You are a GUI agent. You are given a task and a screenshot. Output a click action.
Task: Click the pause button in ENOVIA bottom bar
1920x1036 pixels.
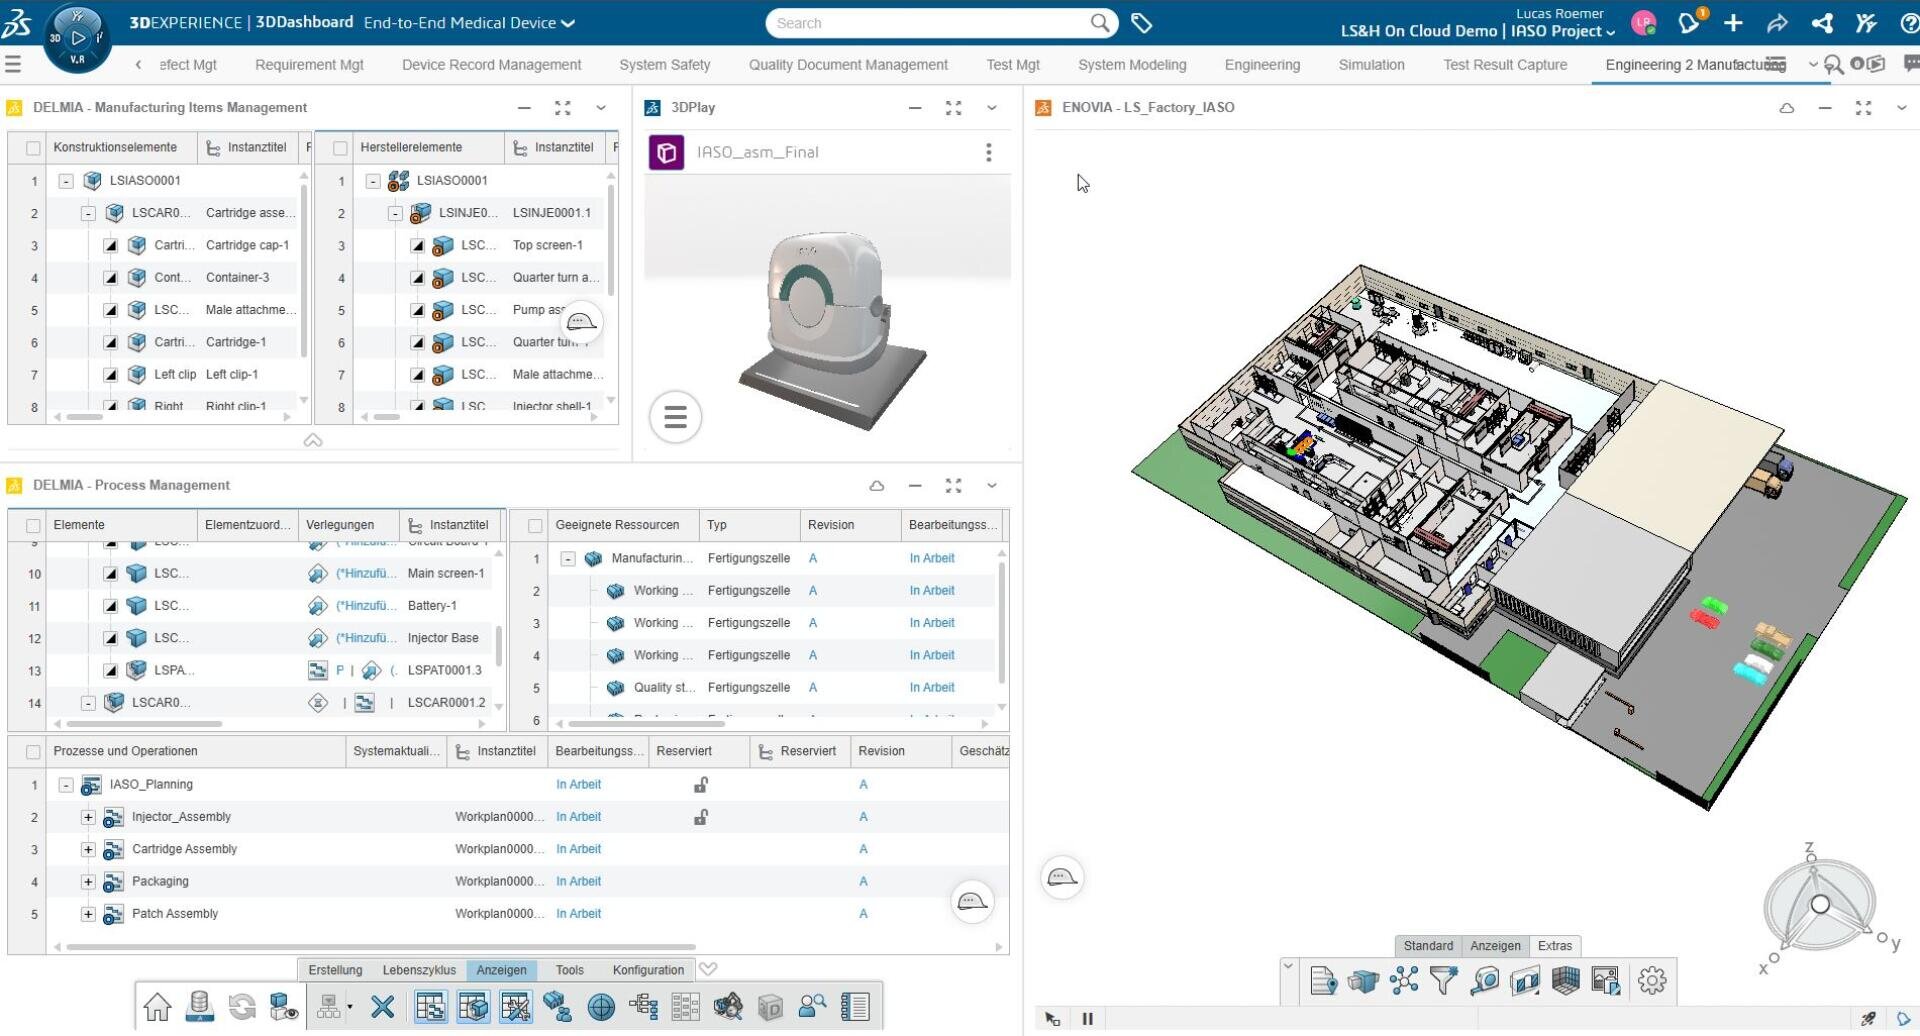click(x=1087, y=1019)
